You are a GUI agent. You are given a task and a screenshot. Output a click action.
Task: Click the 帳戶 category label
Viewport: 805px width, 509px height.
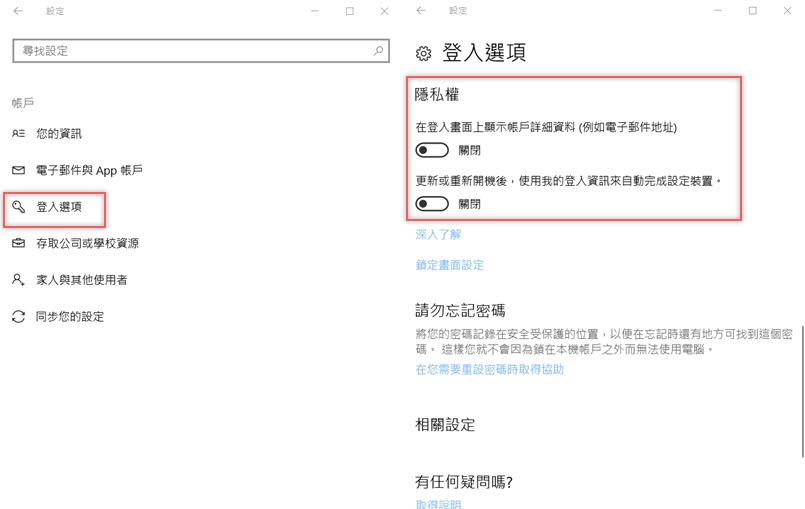(23, 103)
